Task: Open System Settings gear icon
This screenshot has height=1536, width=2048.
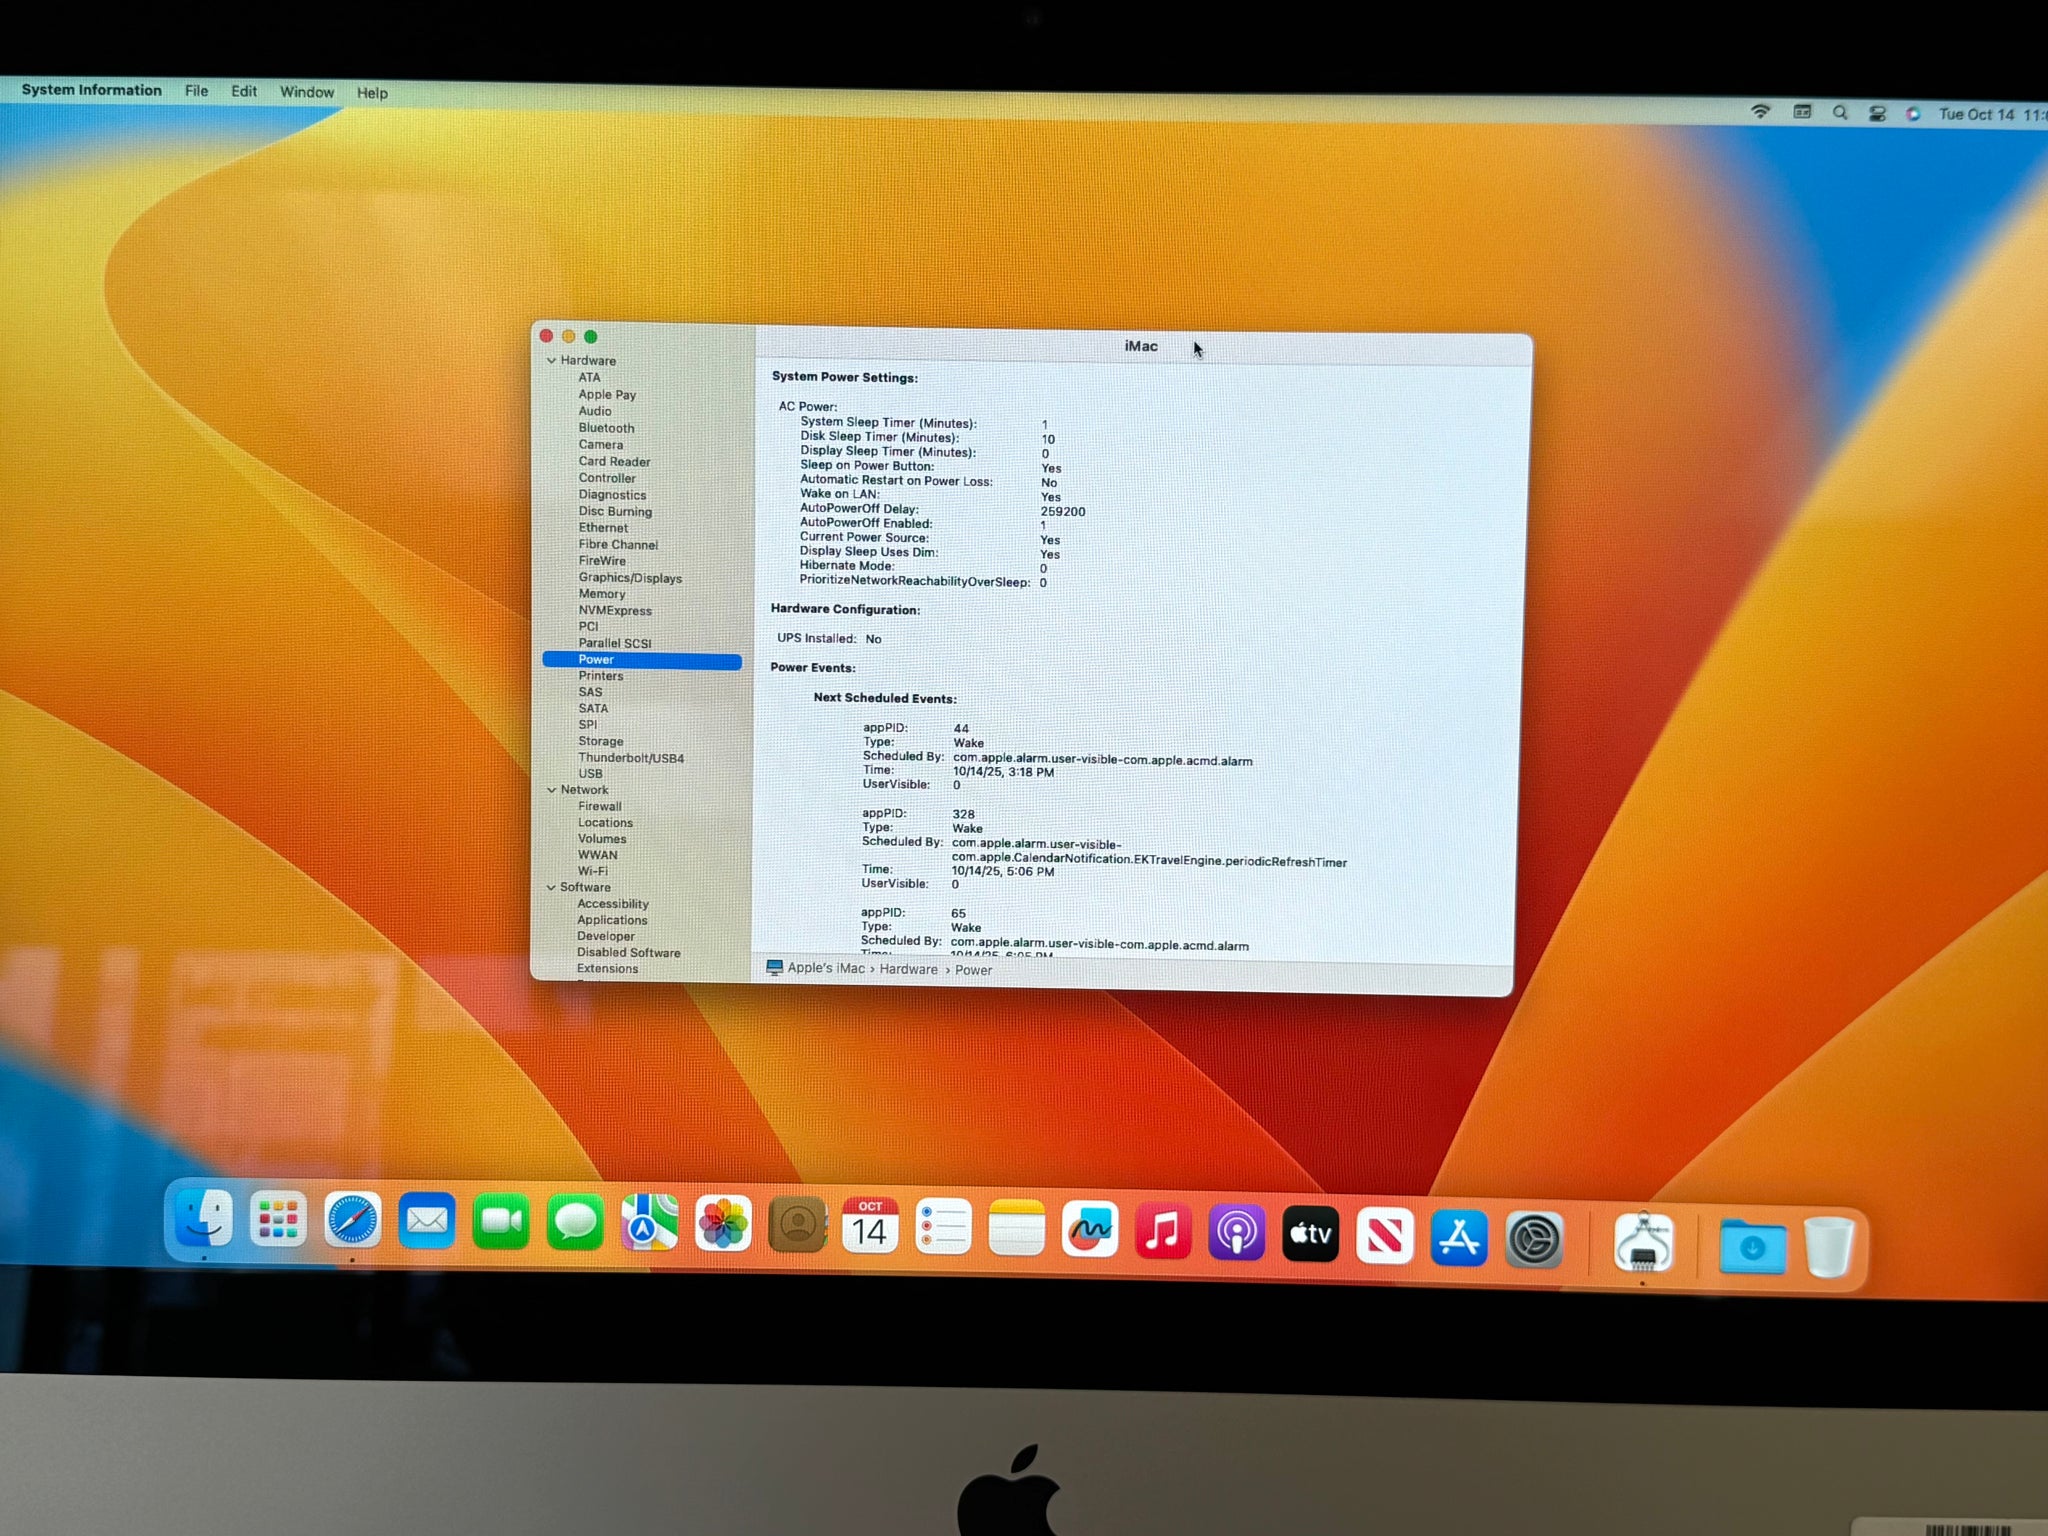Action: (1533, 1241)
